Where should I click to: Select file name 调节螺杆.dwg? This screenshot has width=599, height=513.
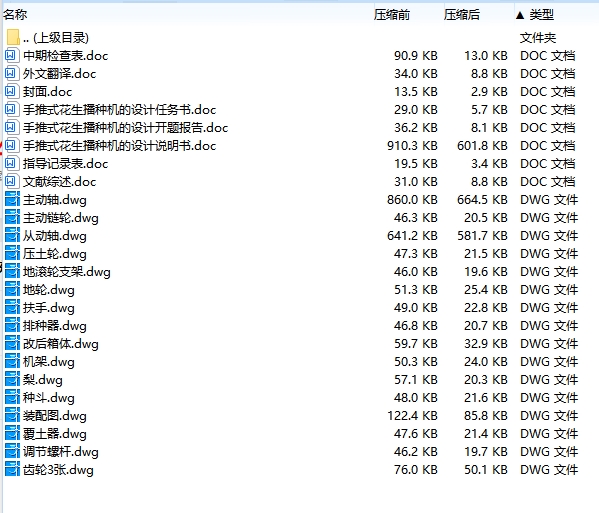click(x=61, y=452)
